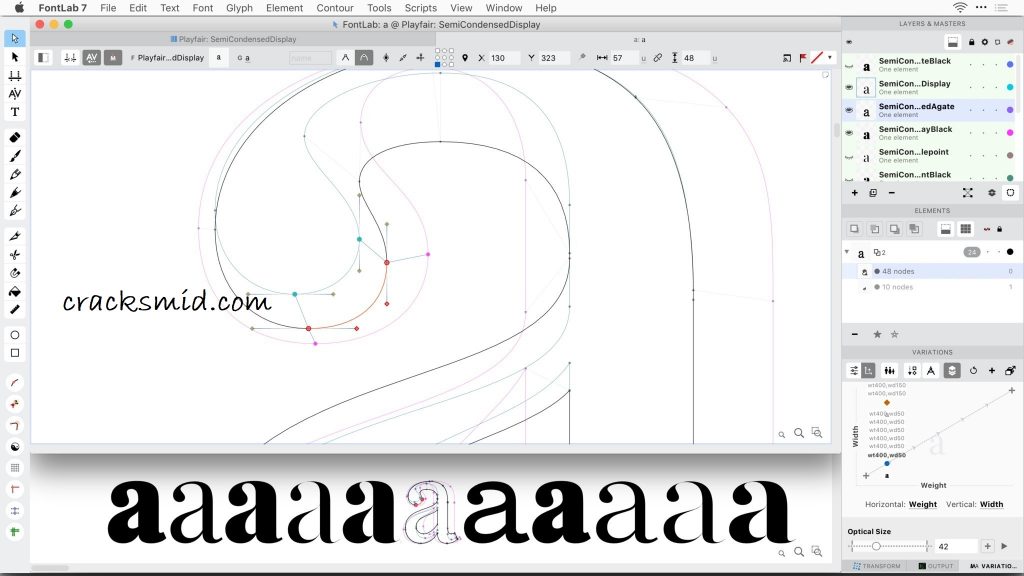Switch to the Transform panel tab
The width and height of the screenshot is (1024, 576).
(x=876, y=566)
